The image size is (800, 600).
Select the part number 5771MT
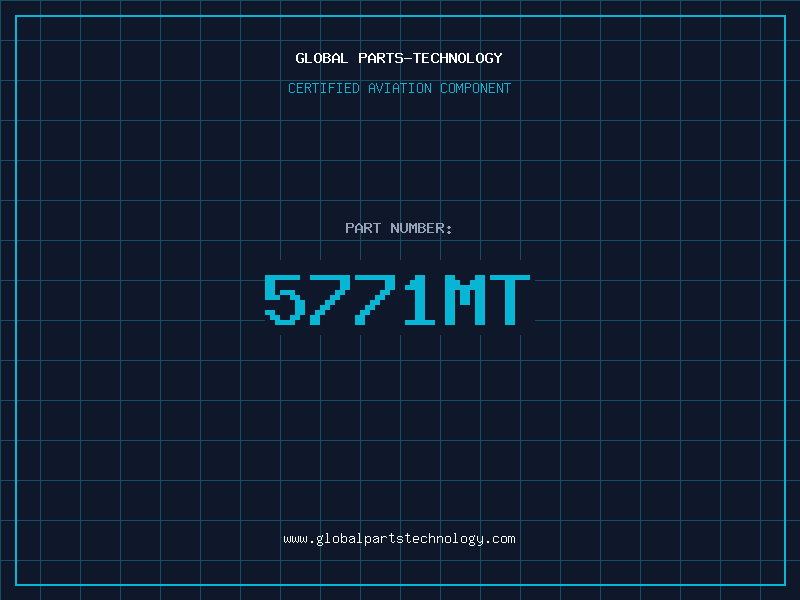tap(397, 300)
